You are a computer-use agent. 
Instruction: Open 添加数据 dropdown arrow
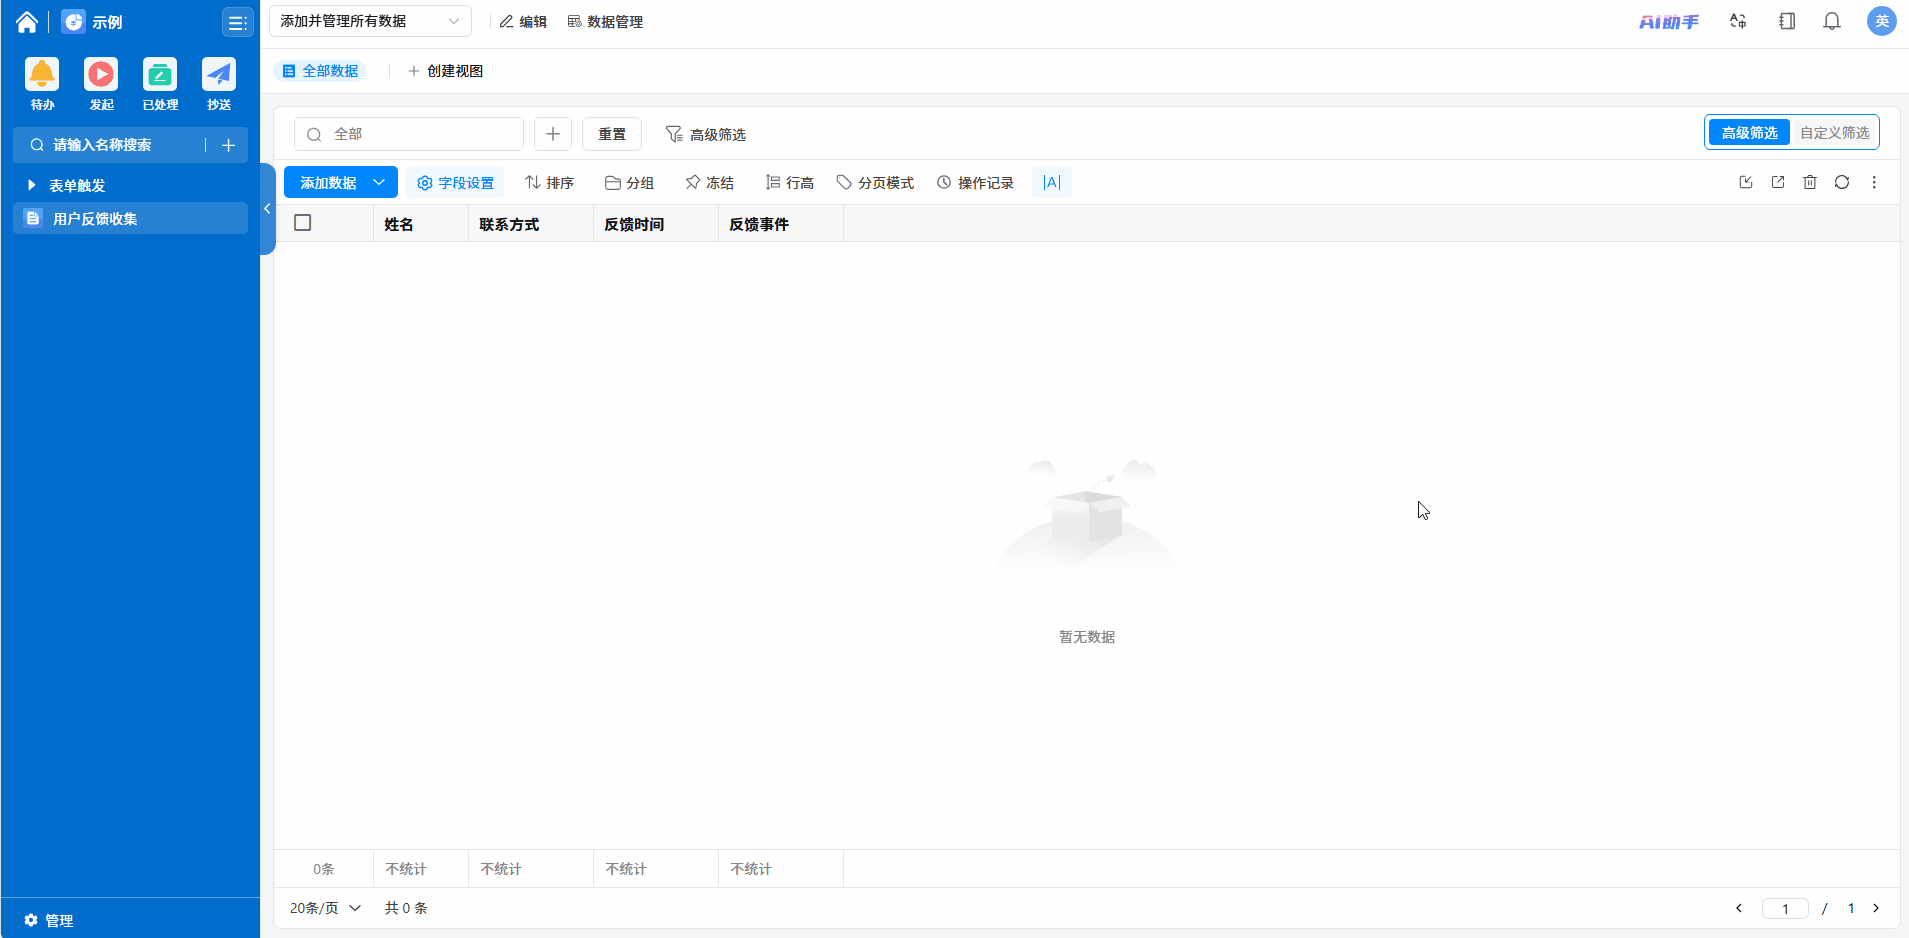tap(379, 183)
